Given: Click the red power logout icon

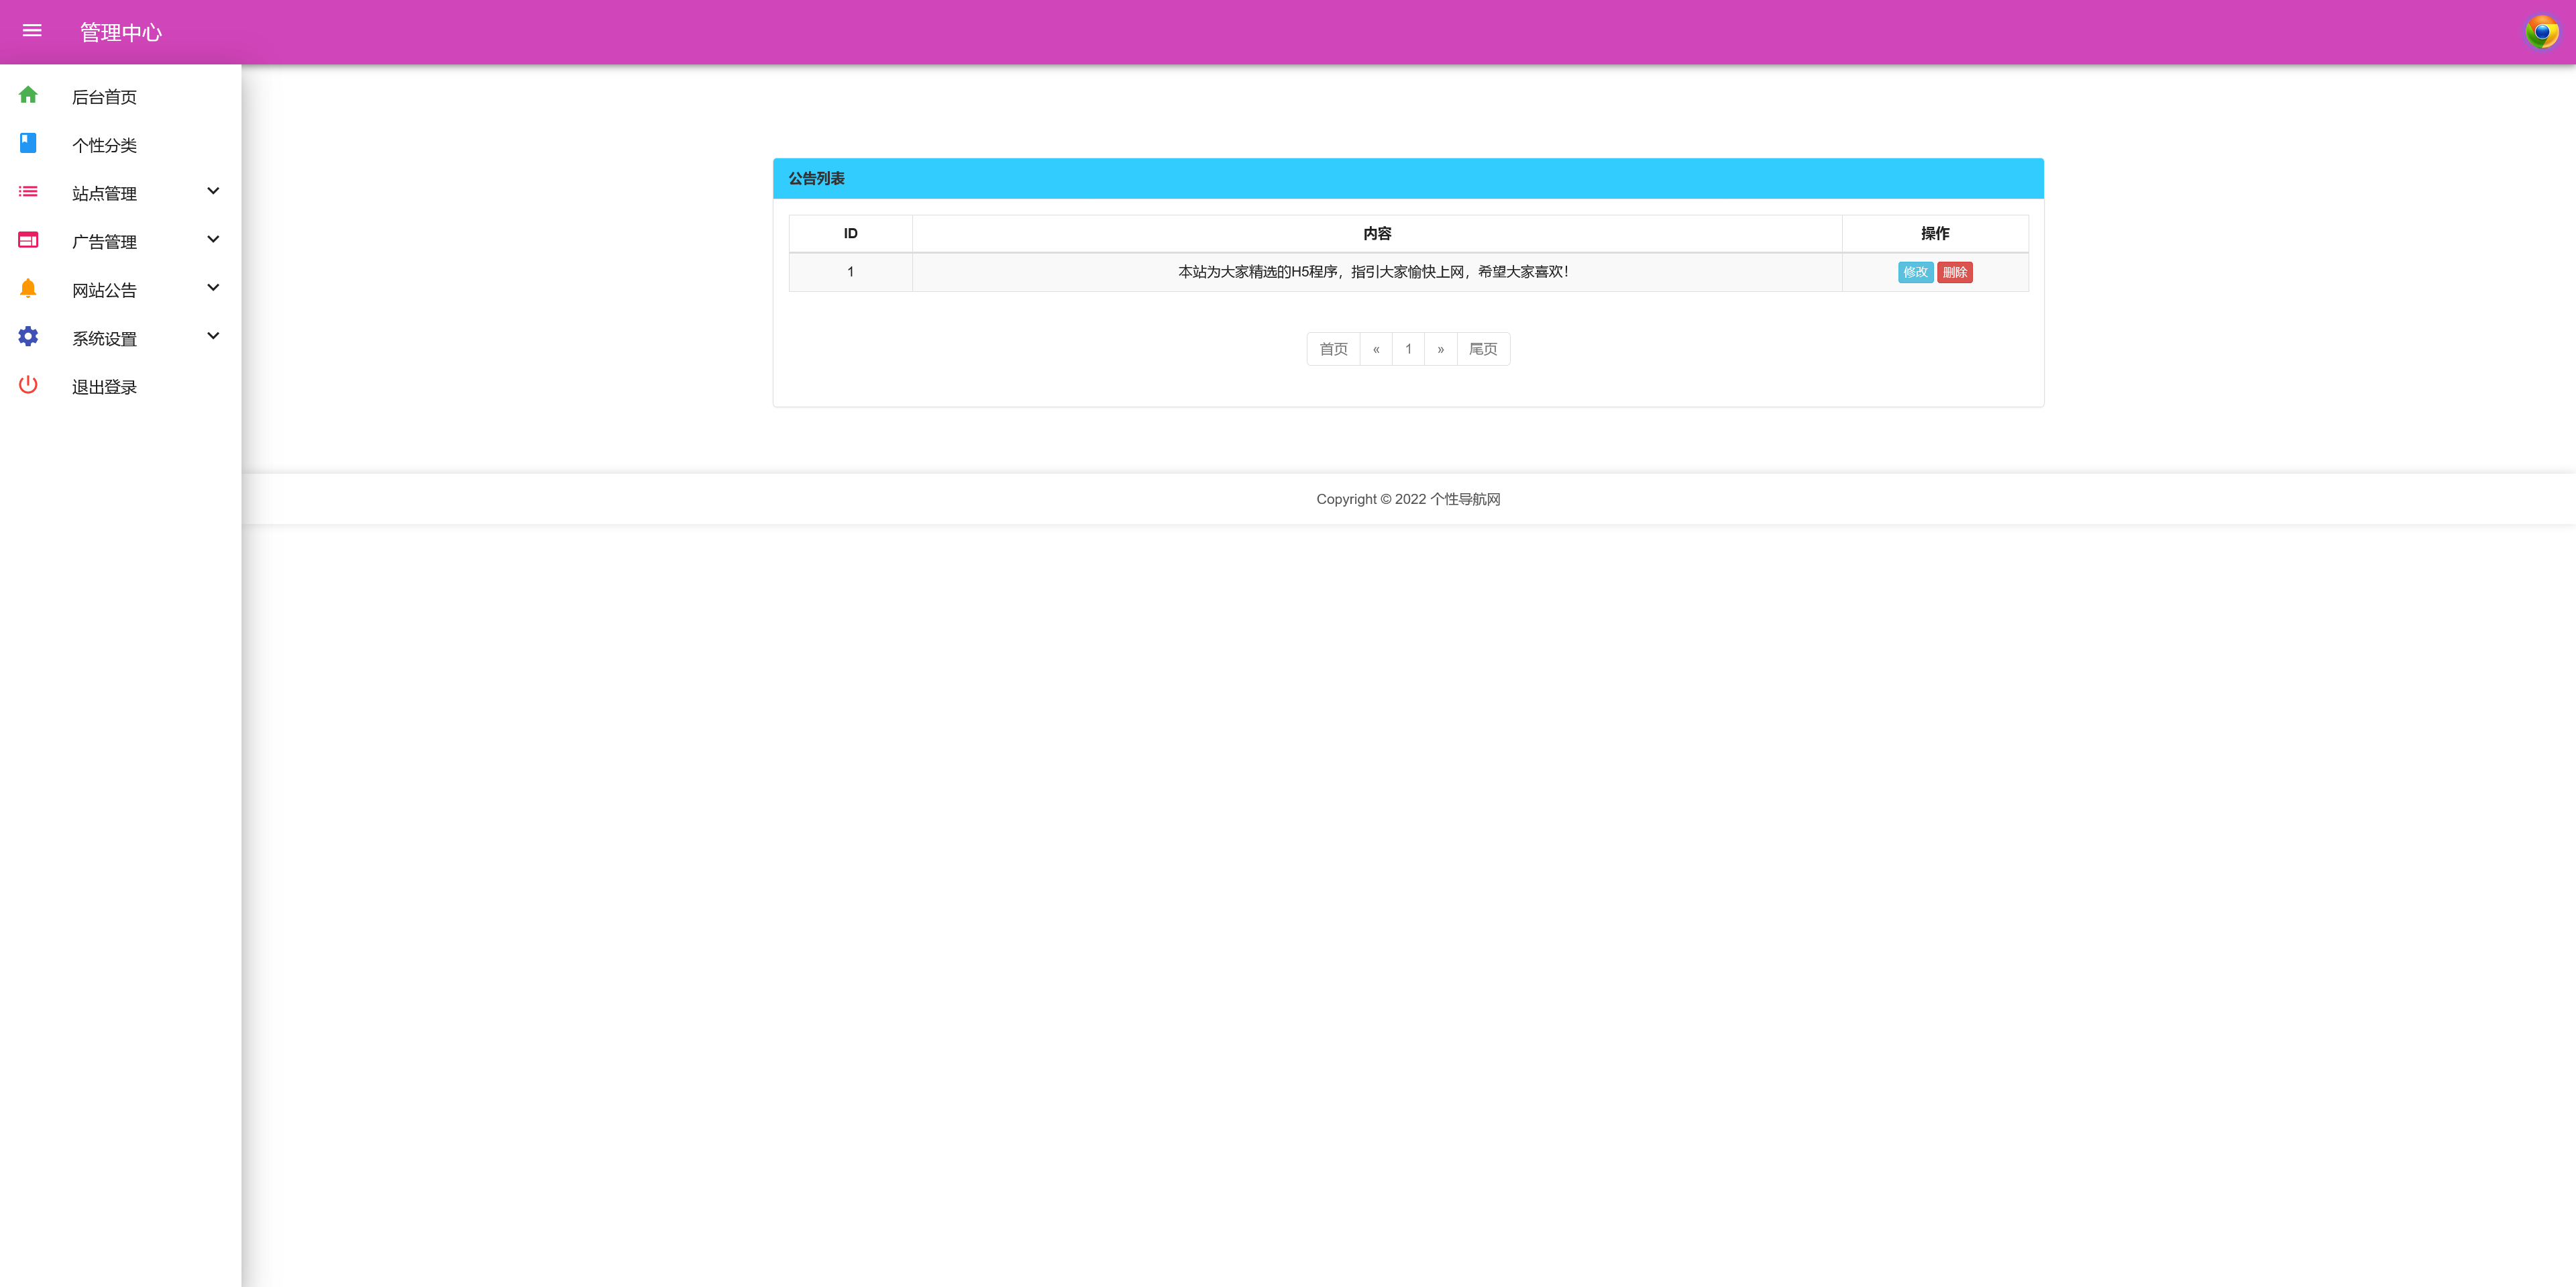Looking at the screenshot, I should pyautogui.click(x=28, y=385).
